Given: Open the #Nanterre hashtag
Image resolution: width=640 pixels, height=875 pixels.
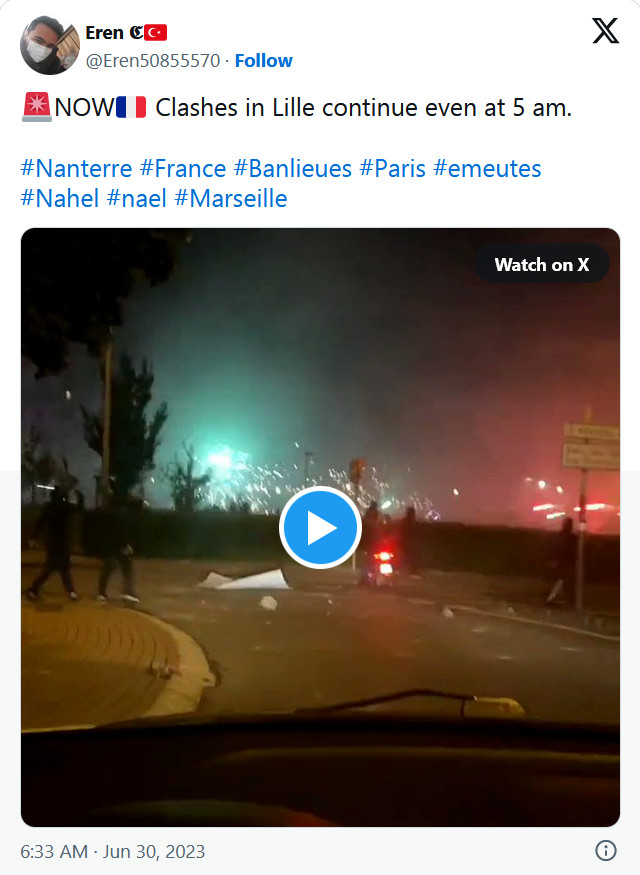Looking at the screenshot, I should [76, 168].
